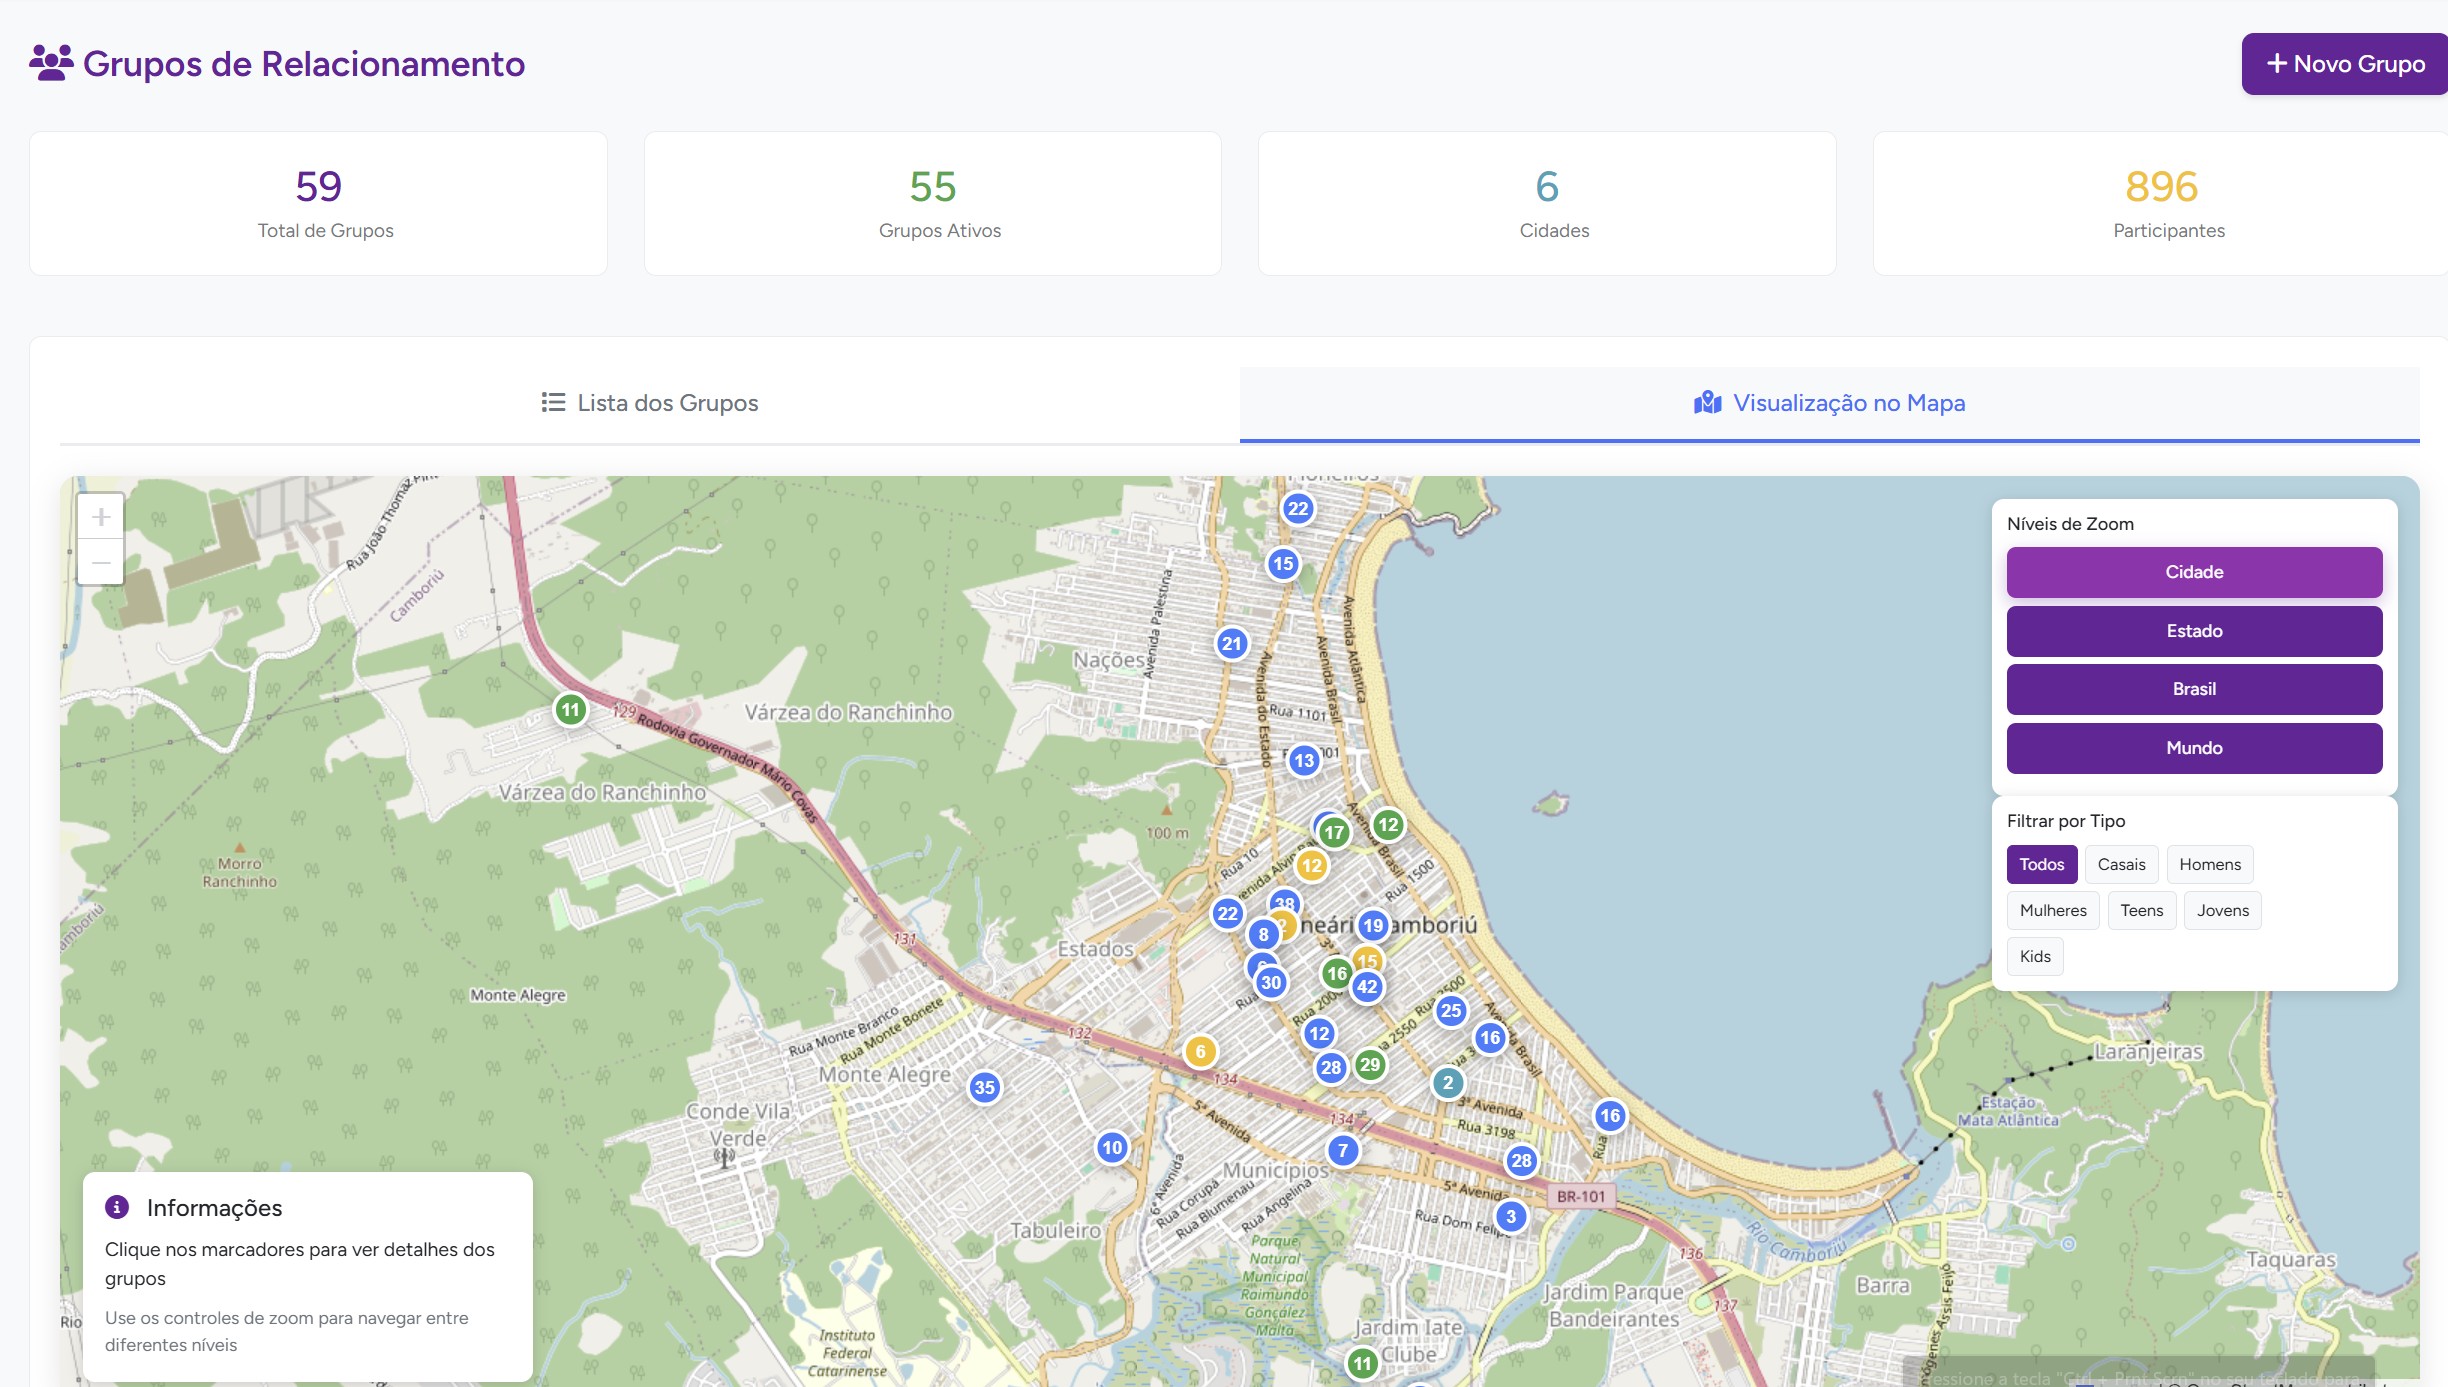Click the Participantes 896 stat card

2160,204
